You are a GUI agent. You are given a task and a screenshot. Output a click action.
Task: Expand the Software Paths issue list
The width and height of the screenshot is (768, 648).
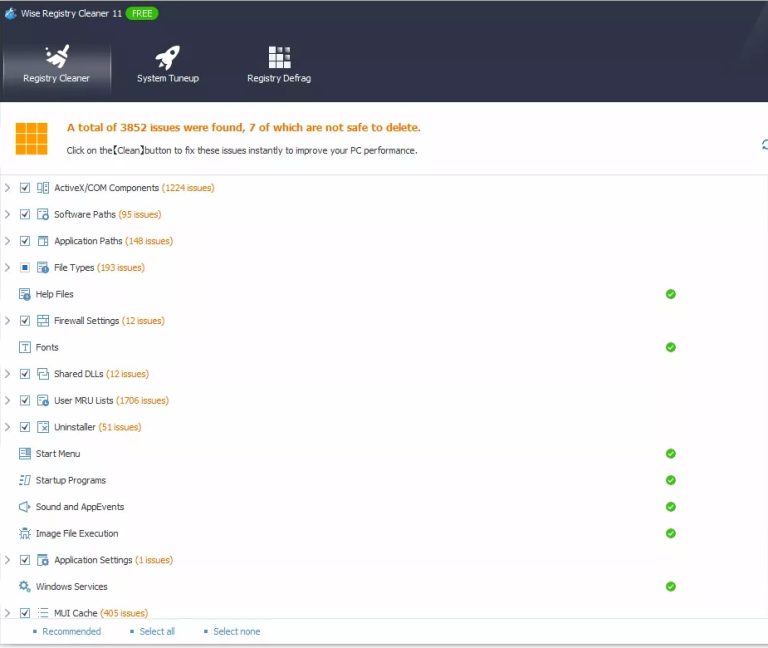[x=8, y=214]
